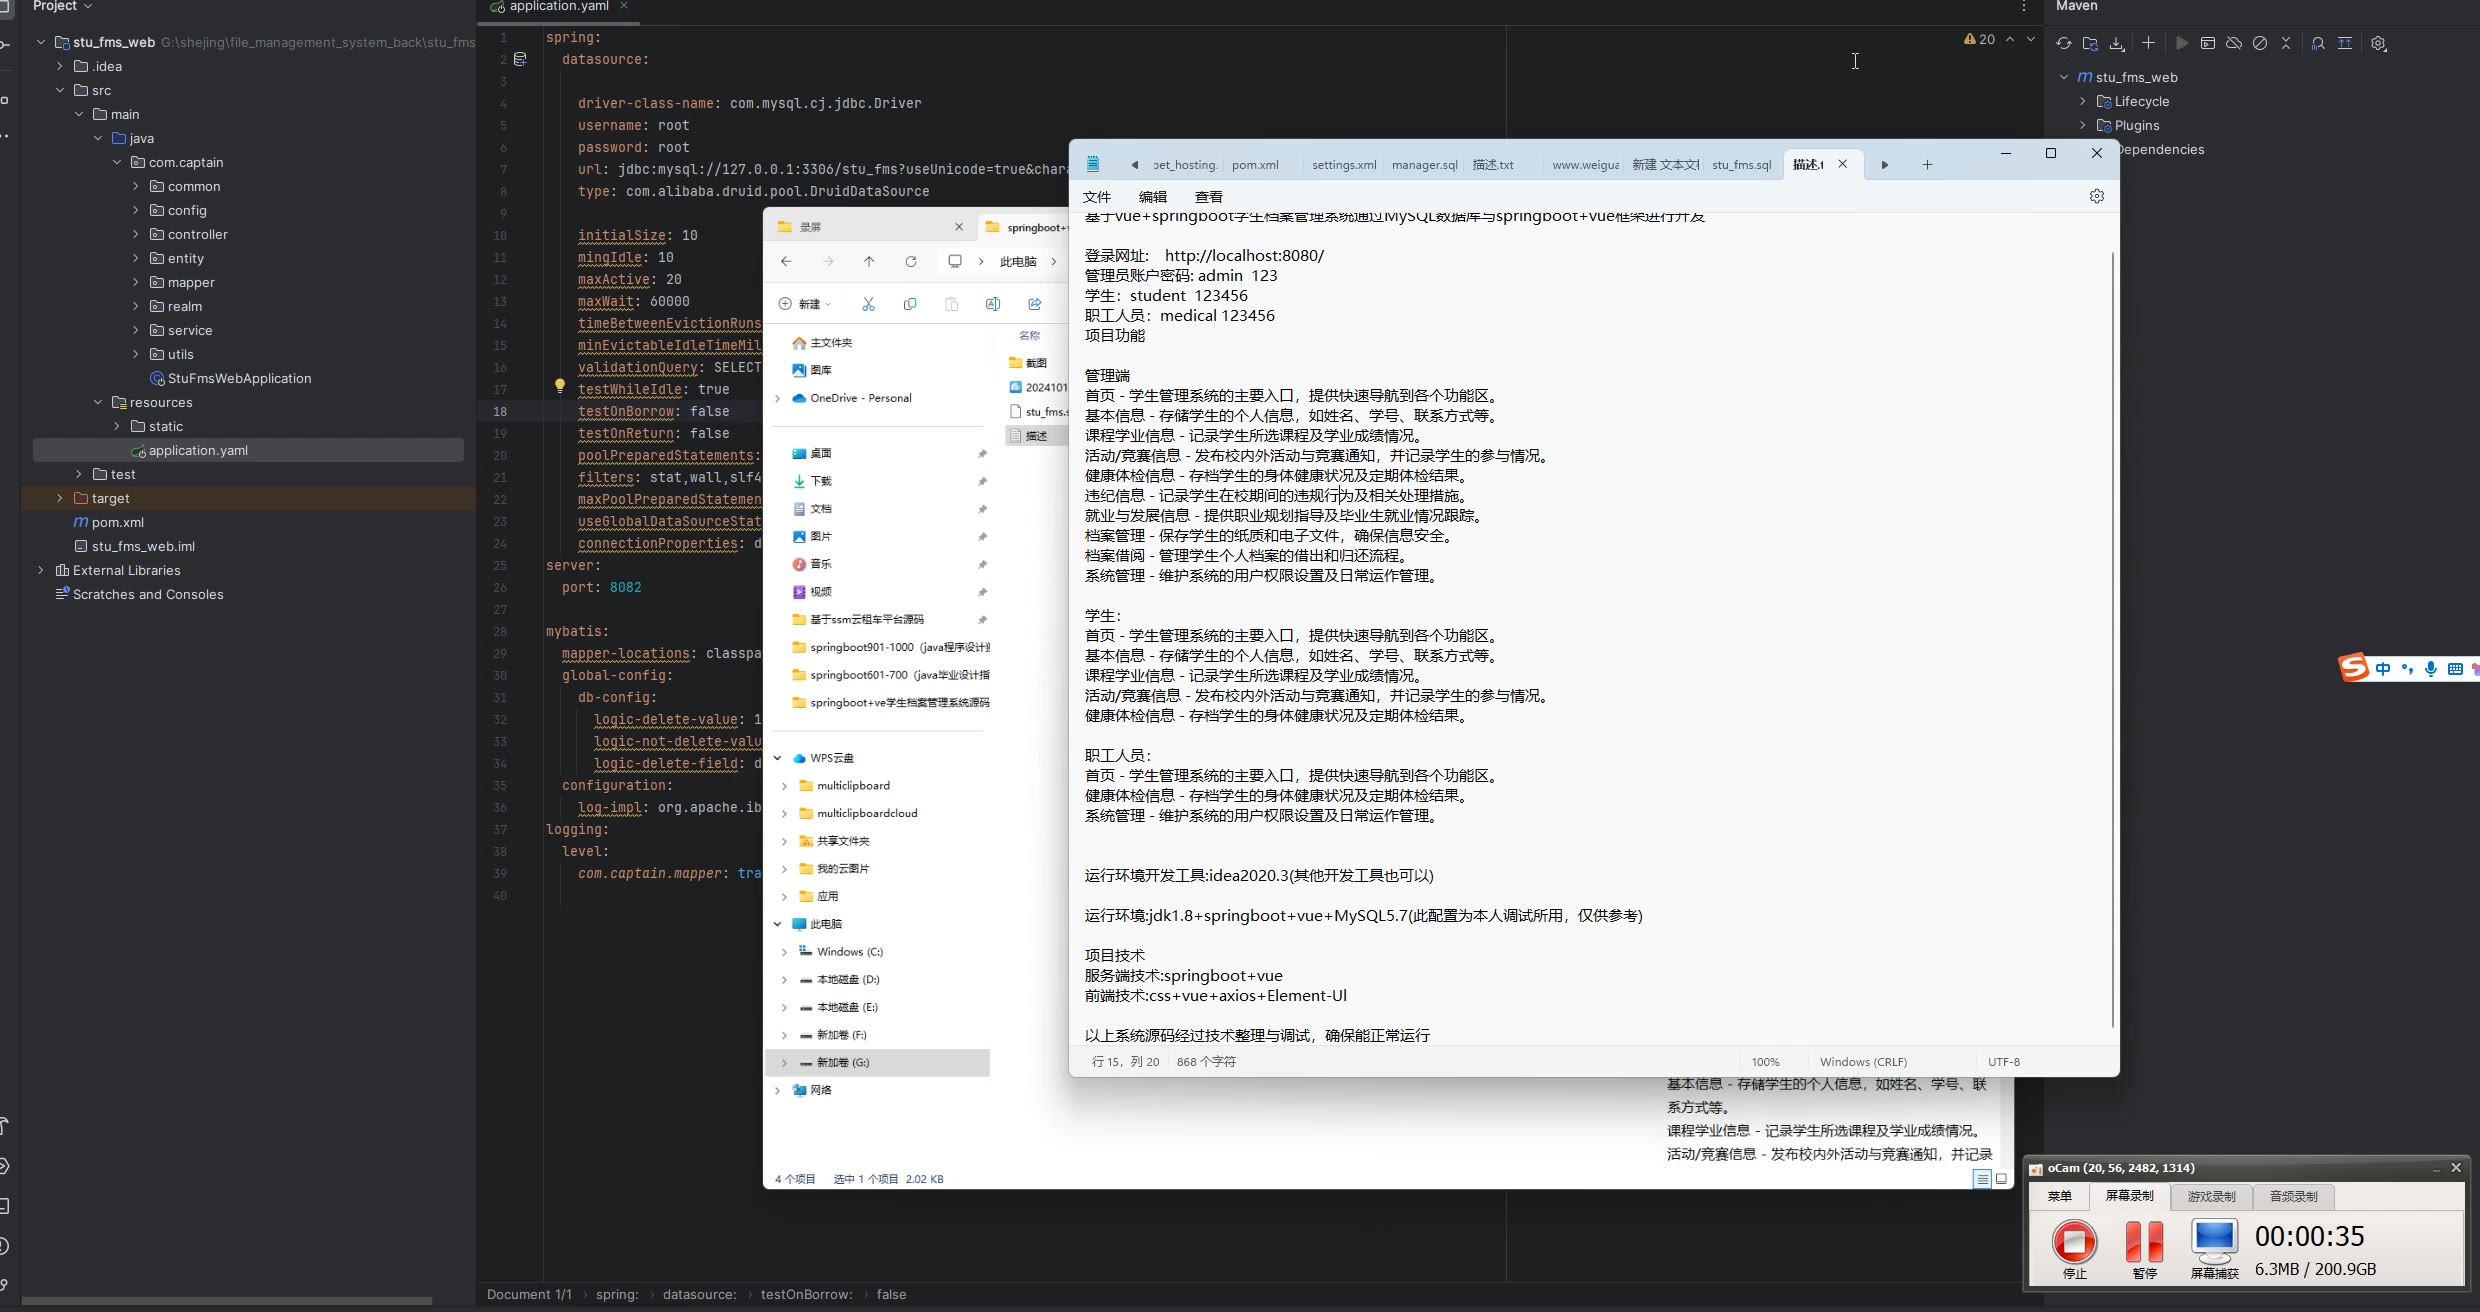Open Project panel view dropdown
The width and height of the screenshot is (2480, 1312).
click(63, 6)
